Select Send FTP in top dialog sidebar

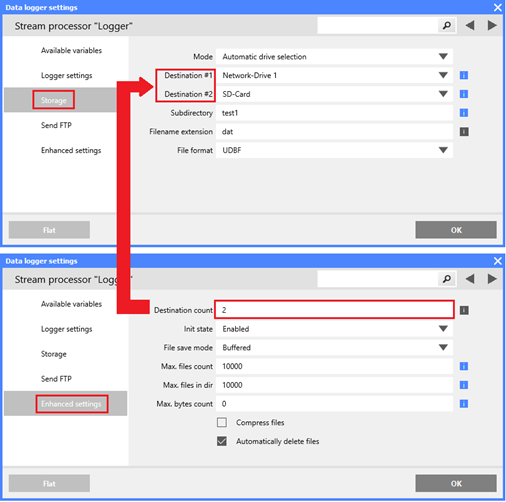56,125
